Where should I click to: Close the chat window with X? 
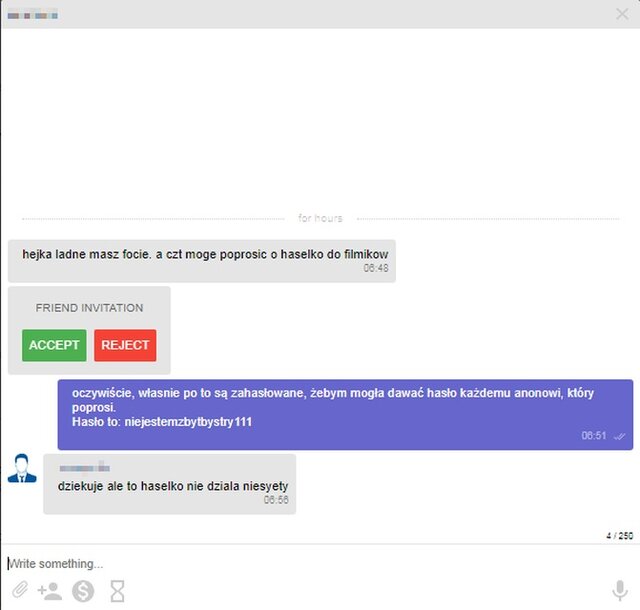coord(622,14)
